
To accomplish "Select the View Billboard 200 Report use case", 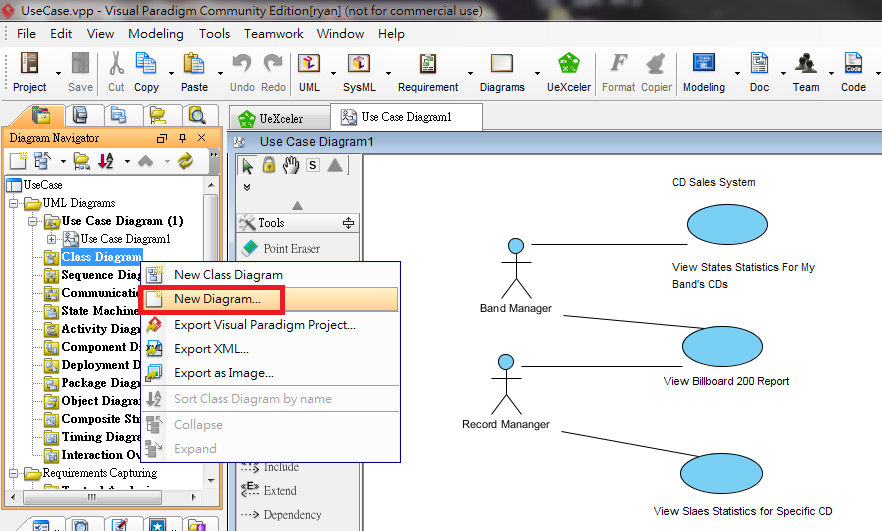I will (x=722, y=346).
